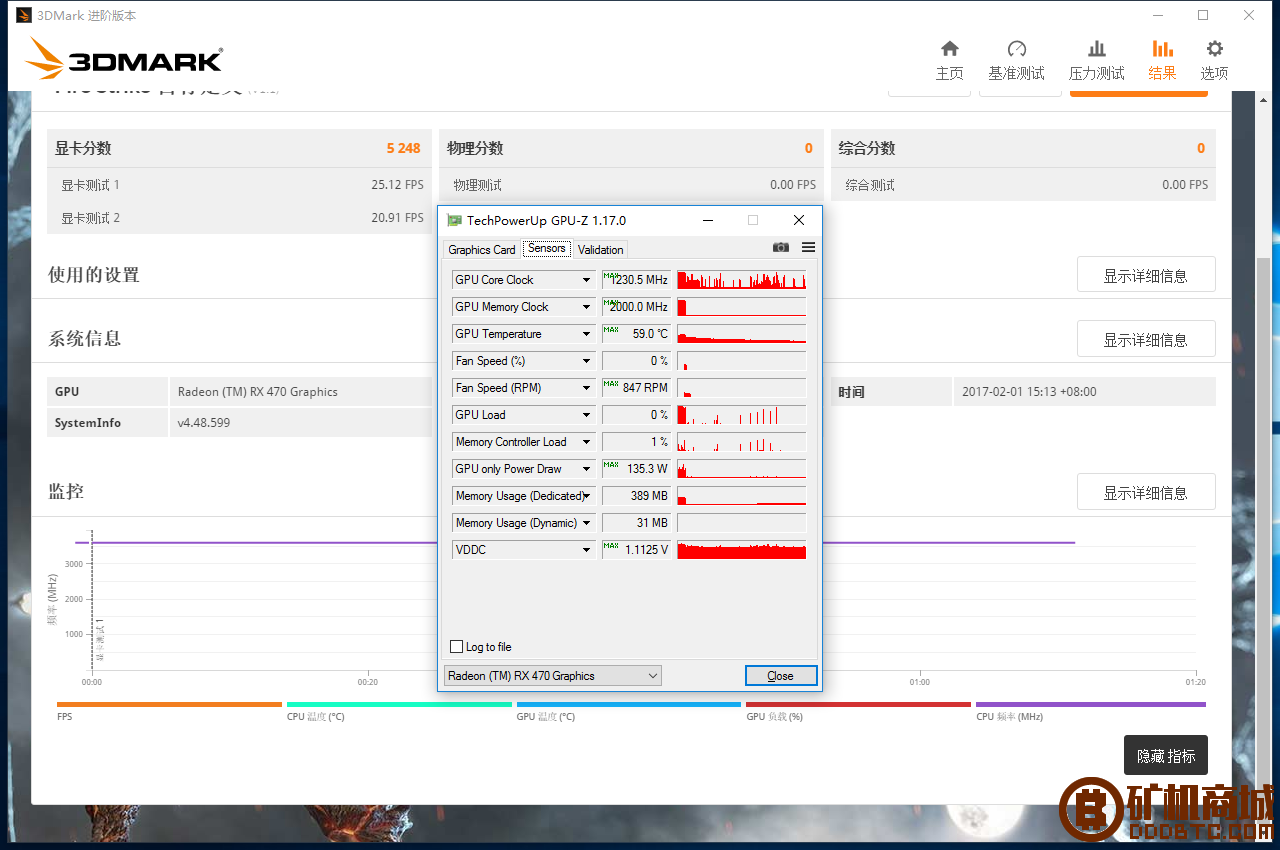Expand the Memory Usage (Dynamic) dropdown
Viewport: 1280px width, 850px height.
coord(586,523)
